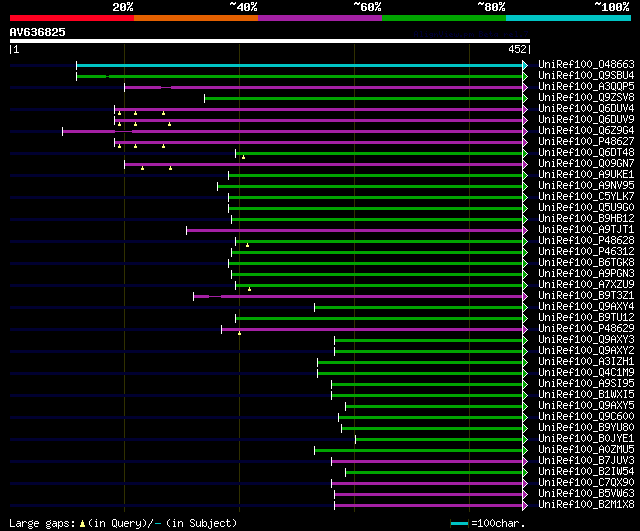Click UniRef100_A9UKE1 label
This screenshot has width=640, height=531.
coord(586,175)
